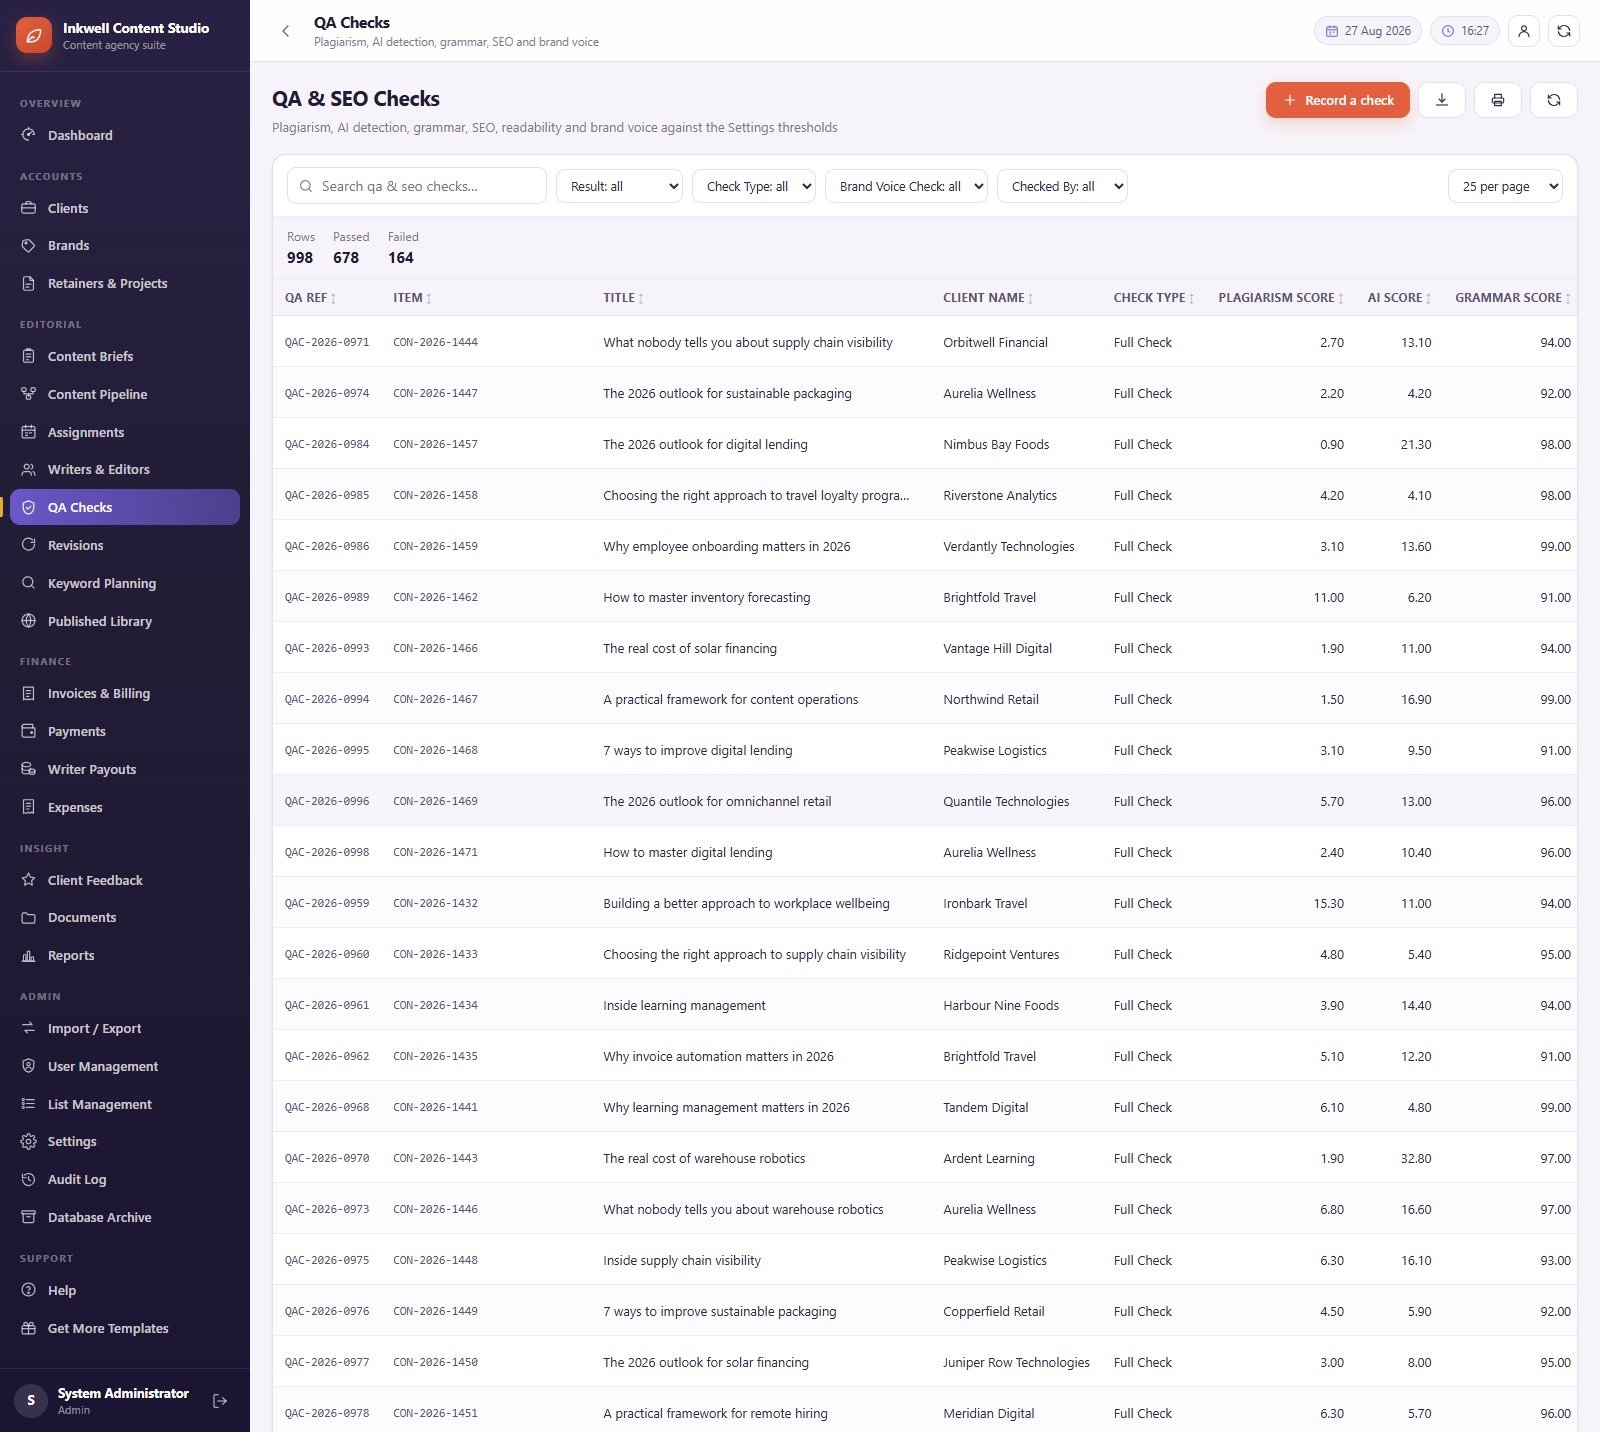Sort by the PLAGIARISM SCORE column
Image resolution: width=1600 pixels, height=1432 pixels.
[1281, 298]
